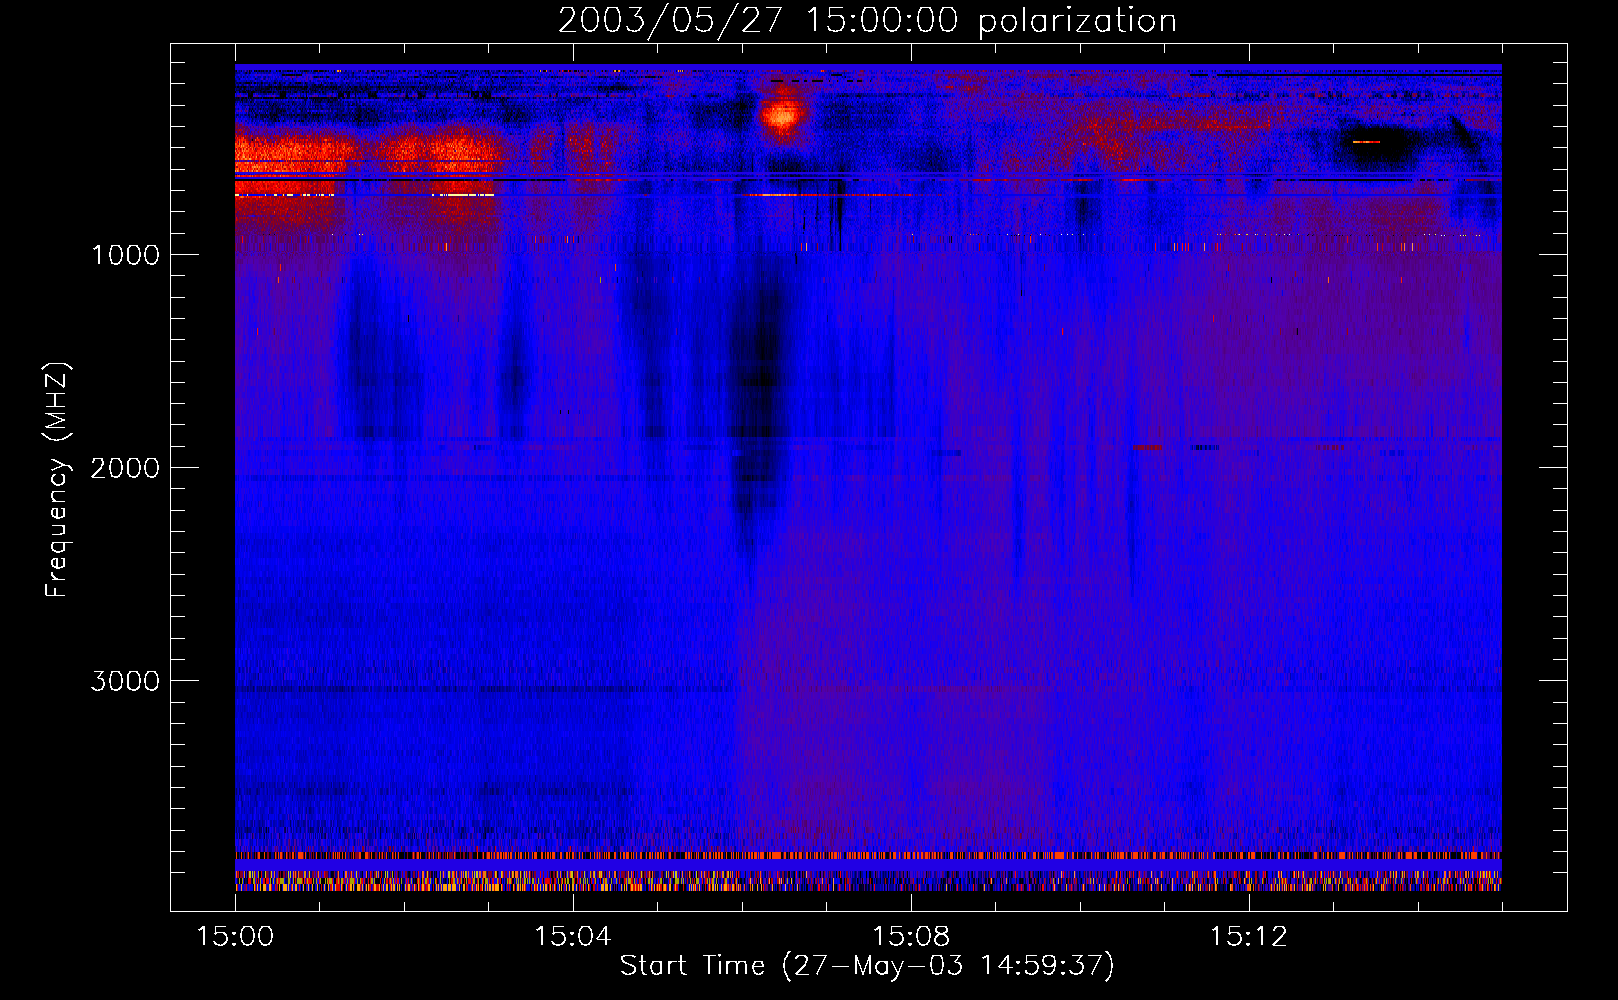The width and height of the screenshot is (1618, 1000).
Task: Click the '15:08' time tick label
Action: (911, 937)
